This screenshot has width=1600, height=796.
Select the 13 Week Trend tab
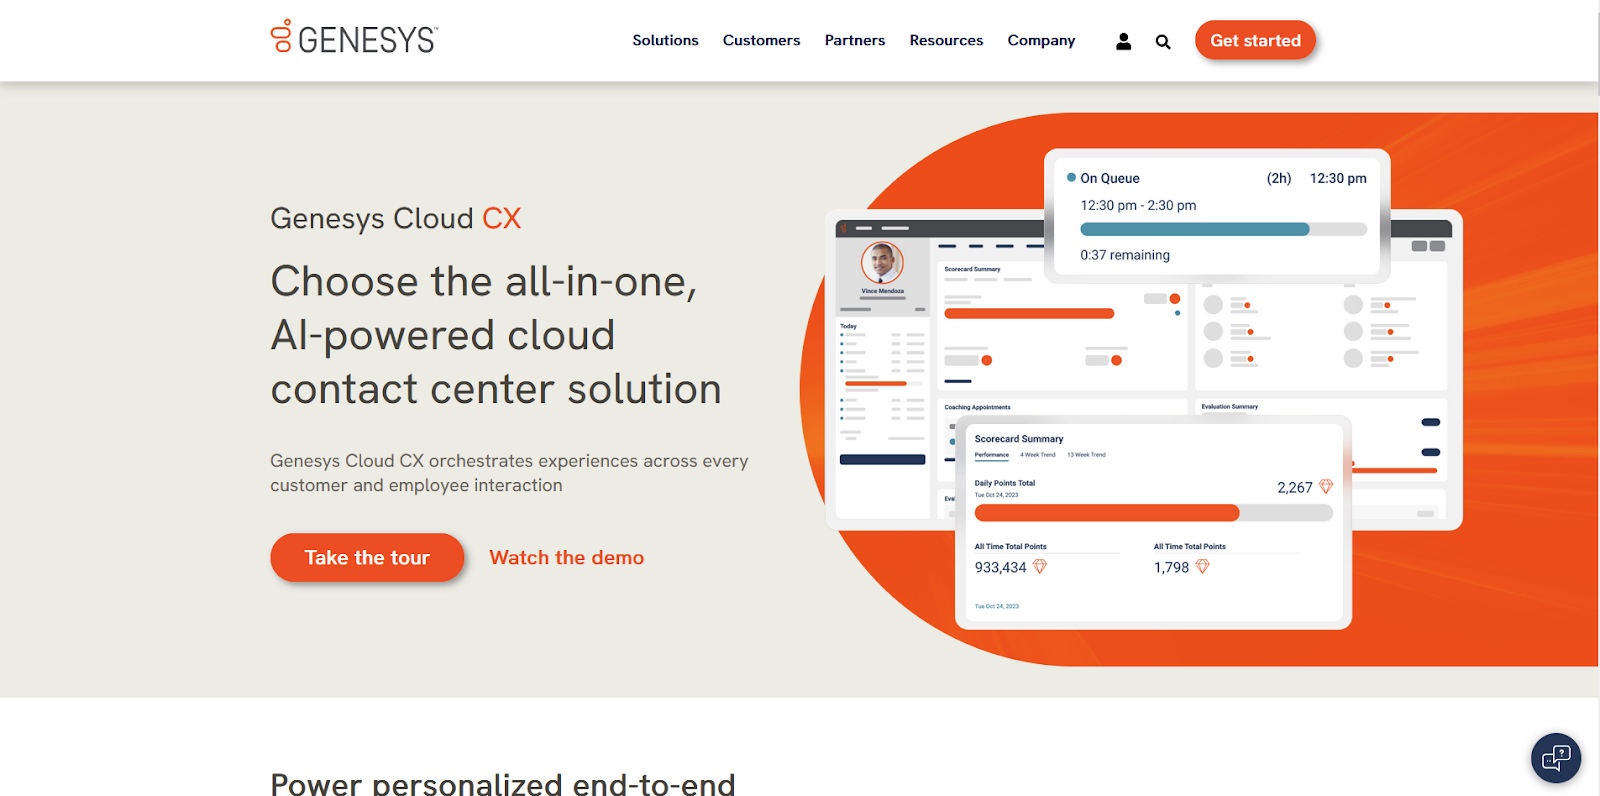(x=1086, y=455)
